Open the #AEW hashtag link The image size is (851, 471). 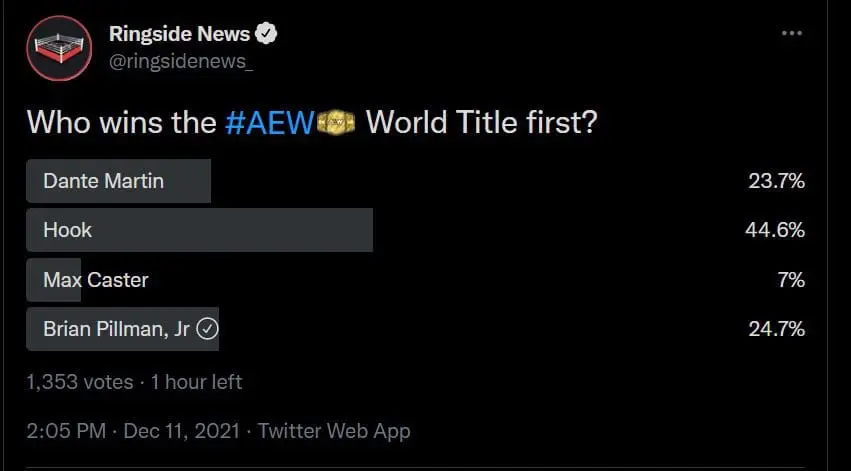(270, 123)
